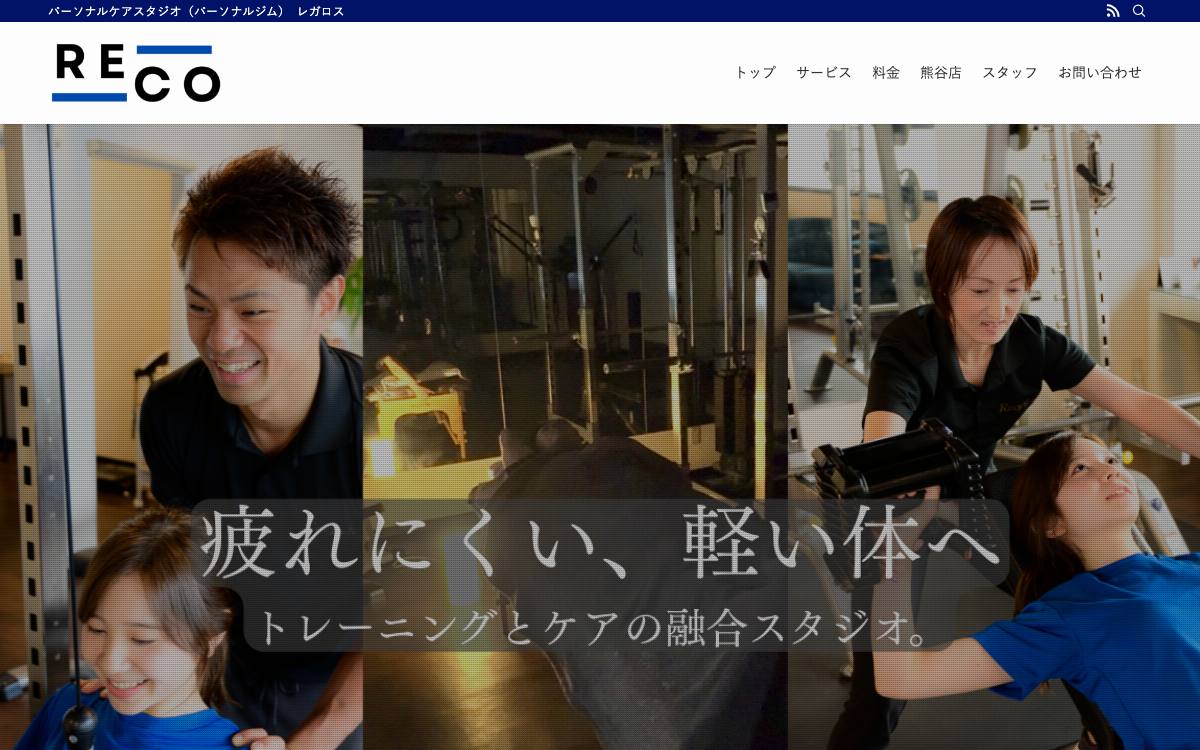Open the RSS feed icon
Screen dimensions: 1200x750
(x=1113, y=11)
